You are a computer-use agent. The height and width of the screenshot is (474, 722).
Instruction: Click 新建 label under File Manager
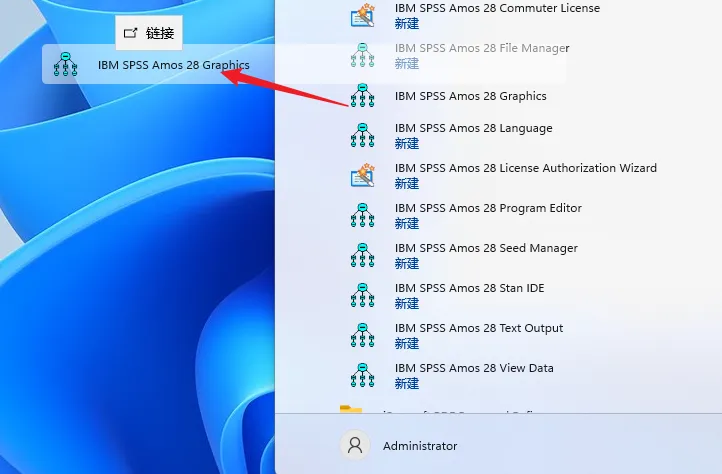407,64
